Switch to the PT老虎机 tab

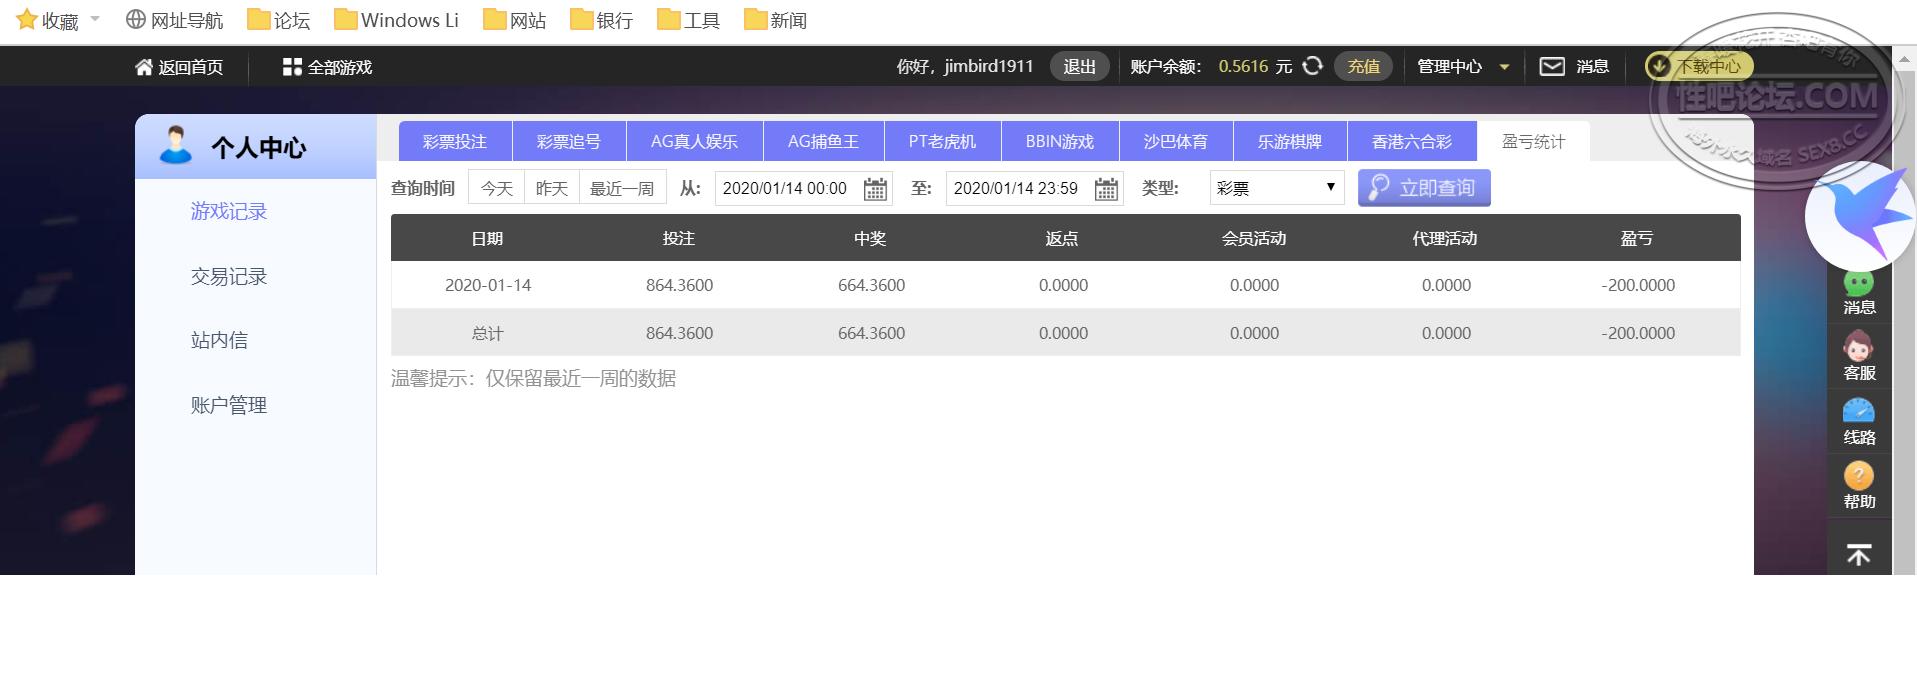[943, 141]
